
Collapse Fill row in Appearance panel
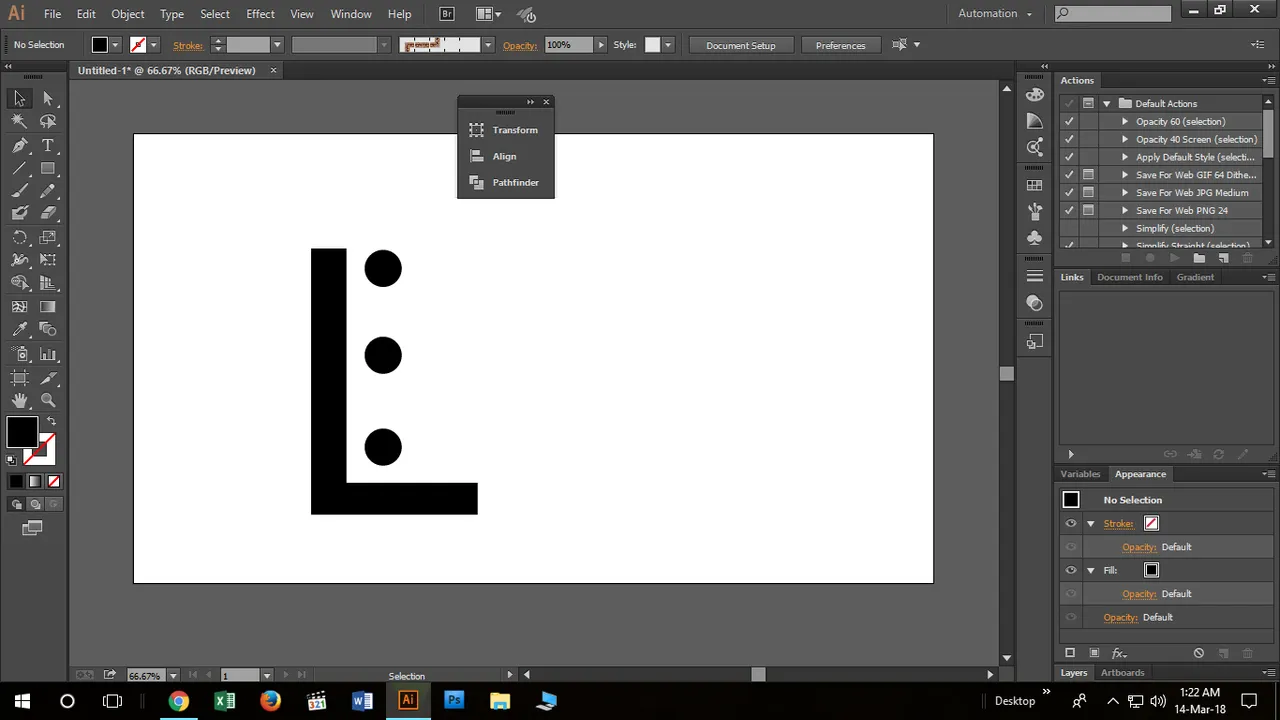point(1091,570)
